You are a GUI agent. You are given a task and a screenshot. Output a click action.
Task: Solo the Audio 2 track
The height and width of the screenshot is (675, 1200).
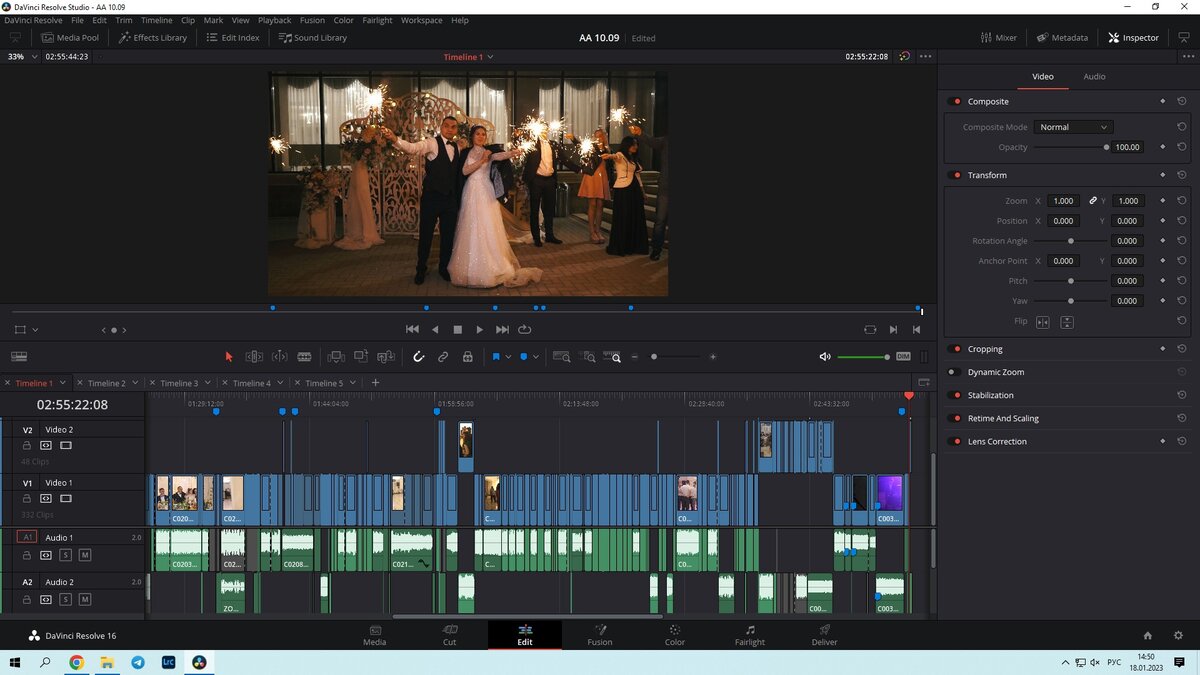[65, 599]
